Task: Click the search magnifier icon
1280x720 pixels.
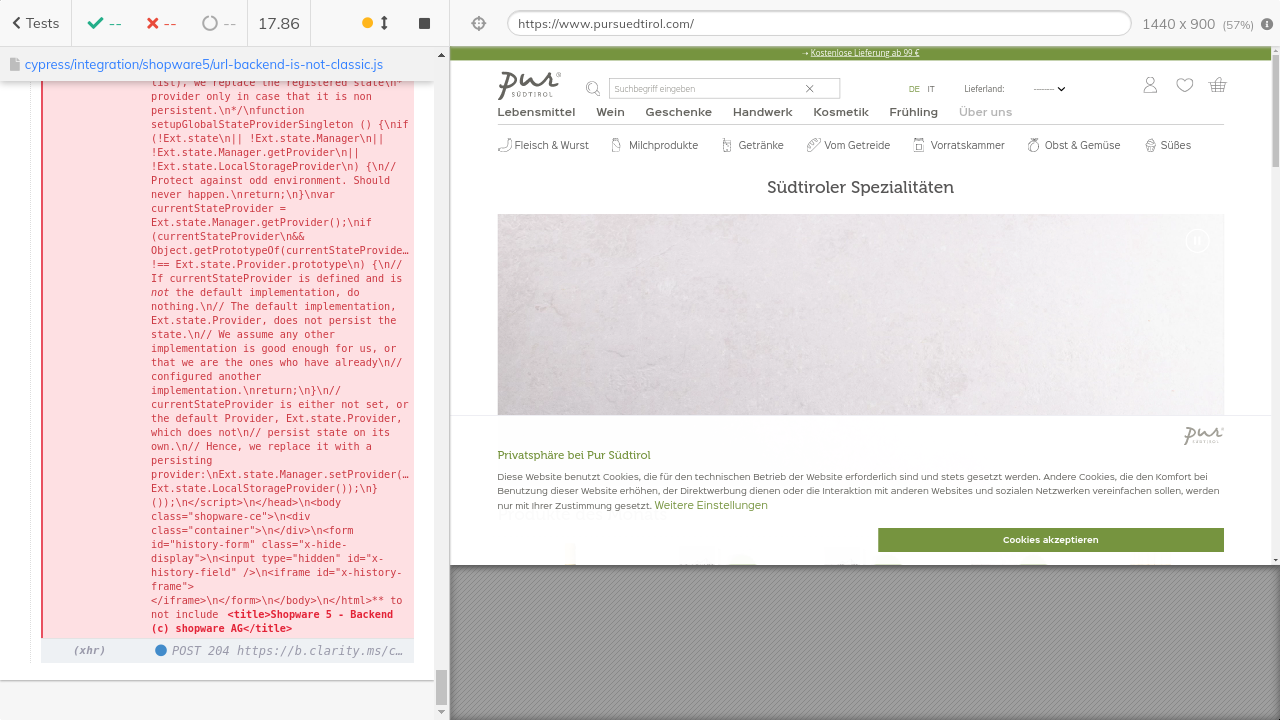Action: [593, 89]
